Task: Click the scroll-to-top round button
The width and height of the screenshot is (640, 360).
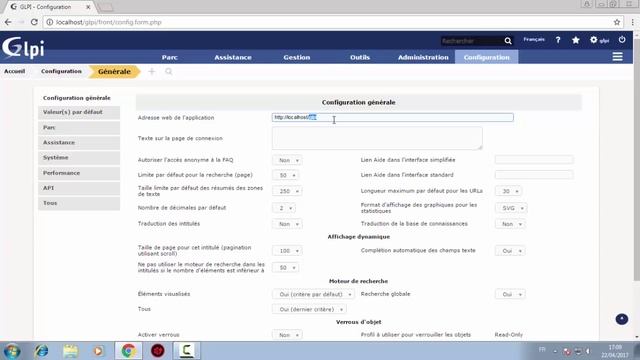Action: click(x=622, y=319)
